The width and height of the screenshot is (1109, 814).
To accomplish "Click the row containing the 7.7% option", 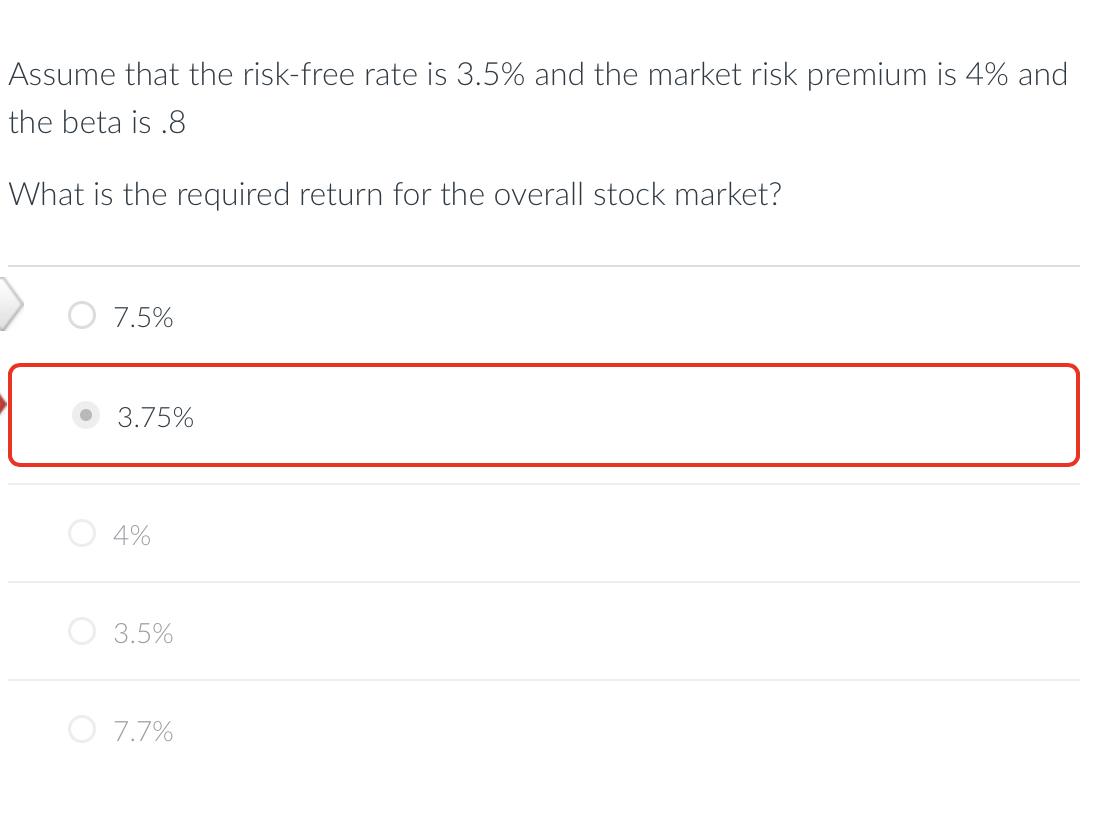I will pyautogui.click(x=550, y=729).
